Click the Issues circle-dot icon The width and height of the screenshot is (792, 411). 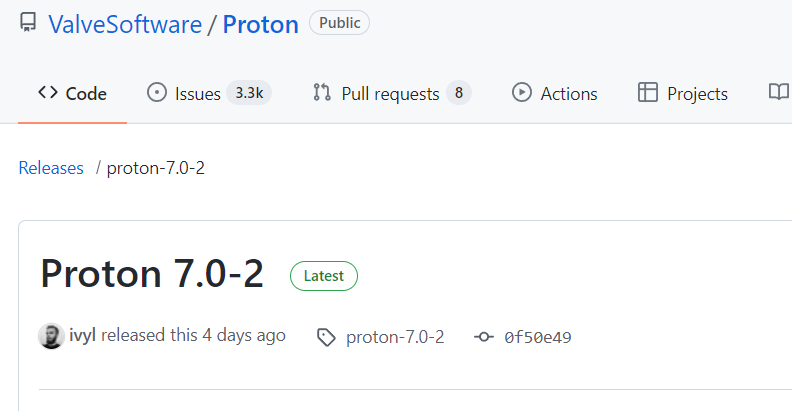coord(157,93)
